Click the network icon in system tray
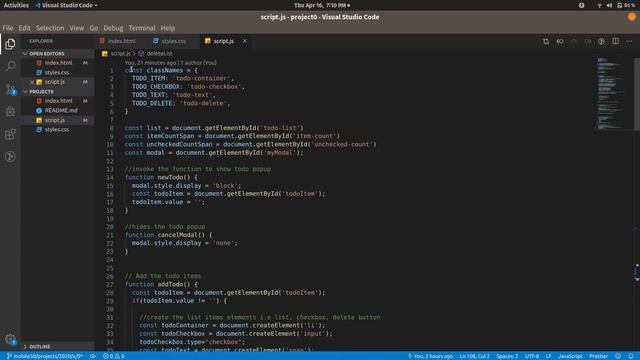The width and height of the screenshot is (640, 360). (x=599, y=5)
